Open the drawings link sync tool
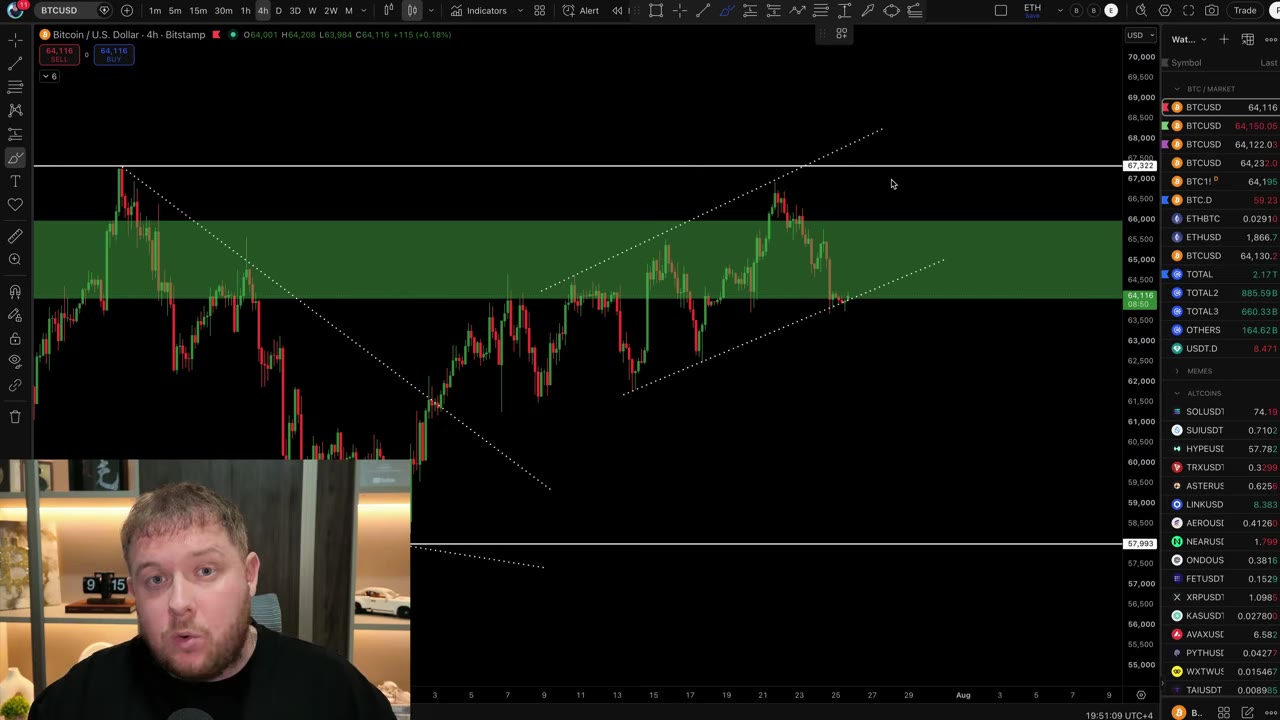The image size is (1280, 720). [15, 385]
